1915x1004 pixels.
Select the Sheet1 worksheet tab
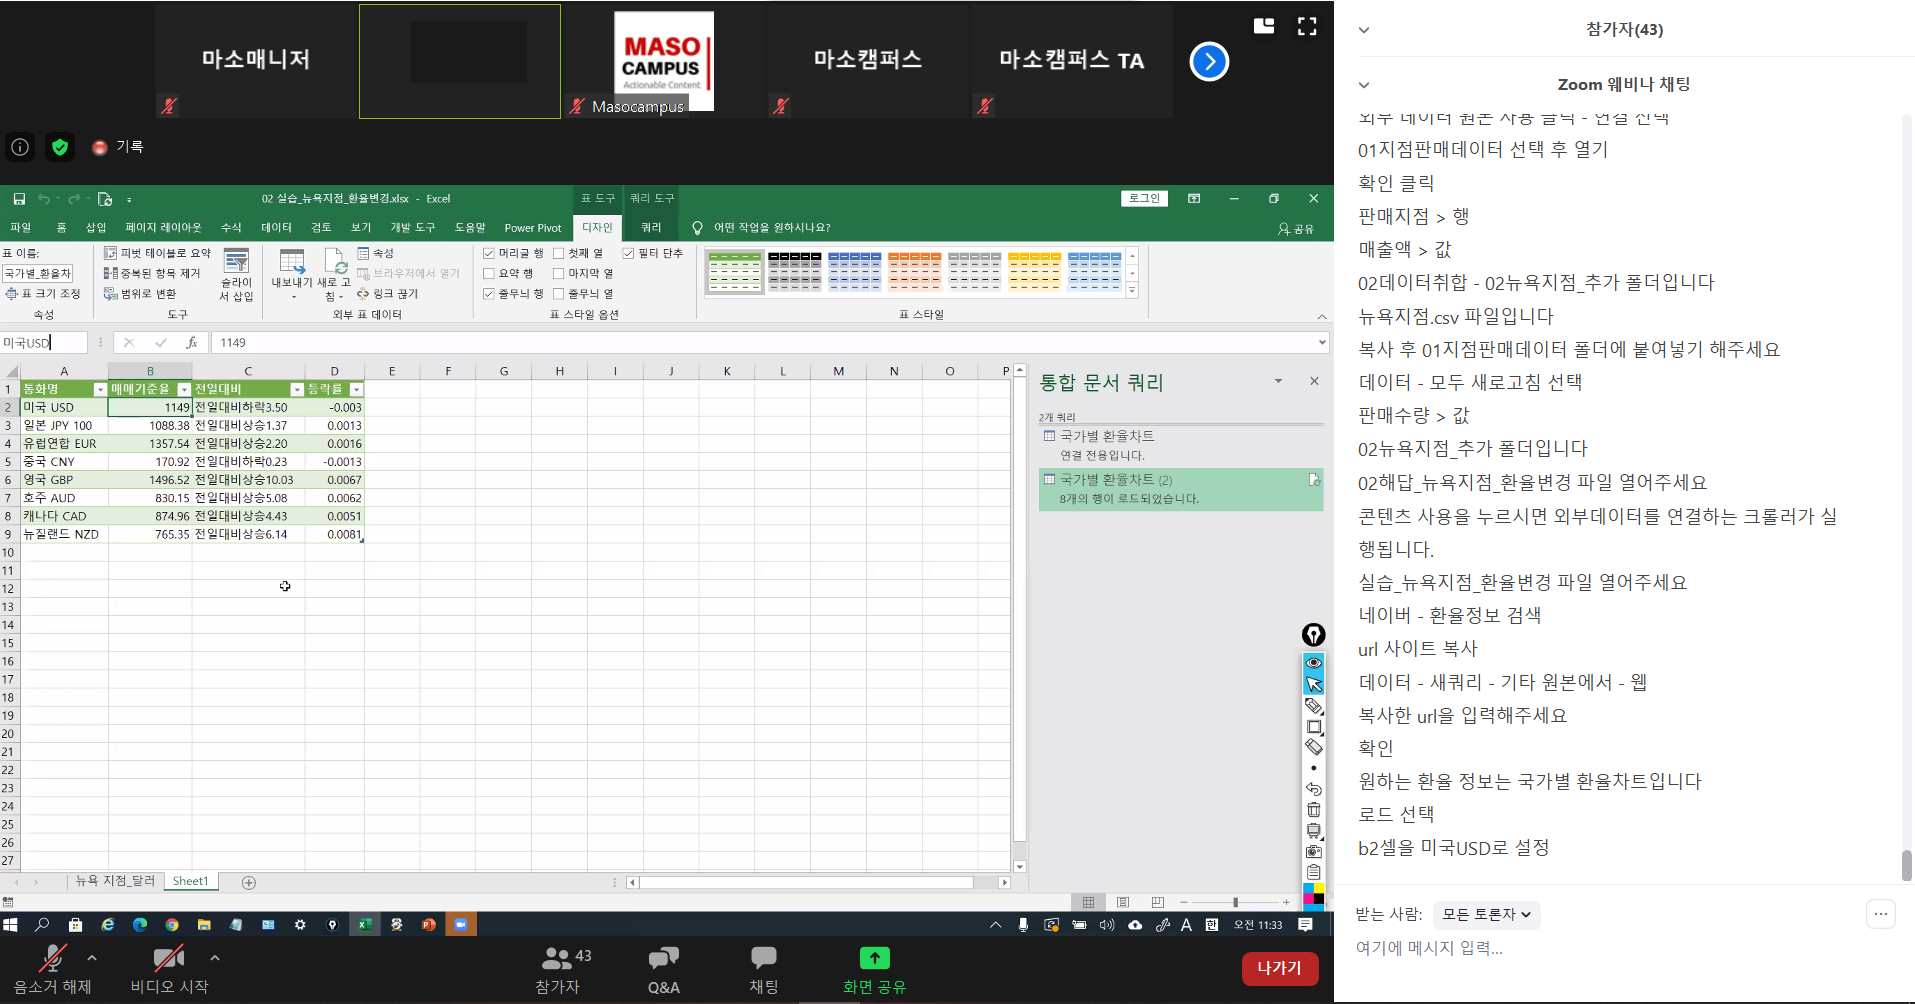click(190, 881)
